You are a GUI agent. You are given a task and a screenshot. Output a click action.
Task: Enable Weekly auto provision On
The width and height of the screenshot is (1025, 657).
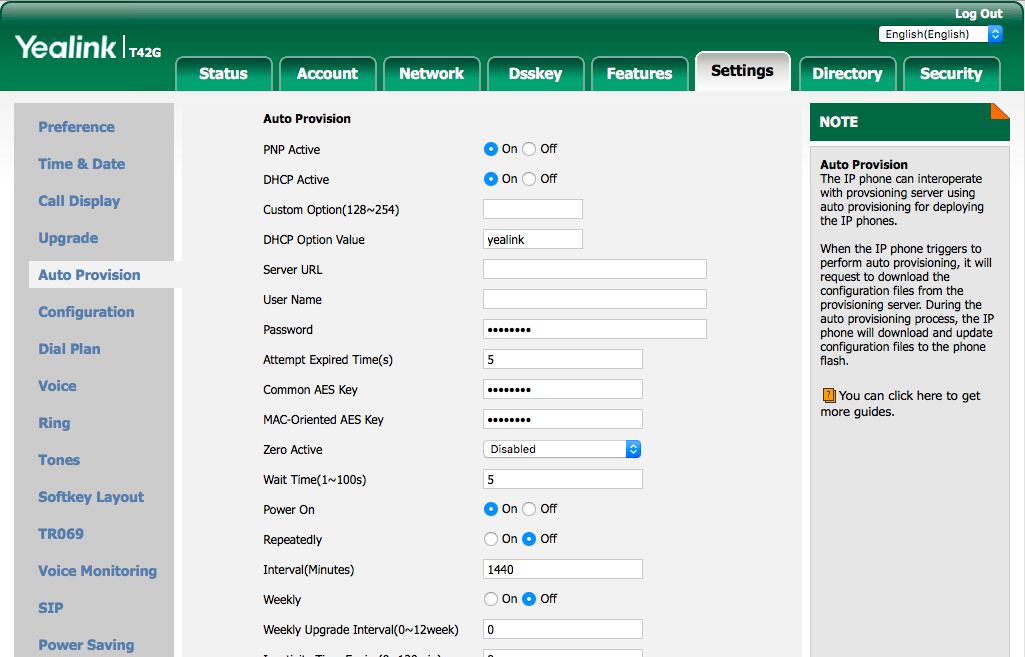491,599
